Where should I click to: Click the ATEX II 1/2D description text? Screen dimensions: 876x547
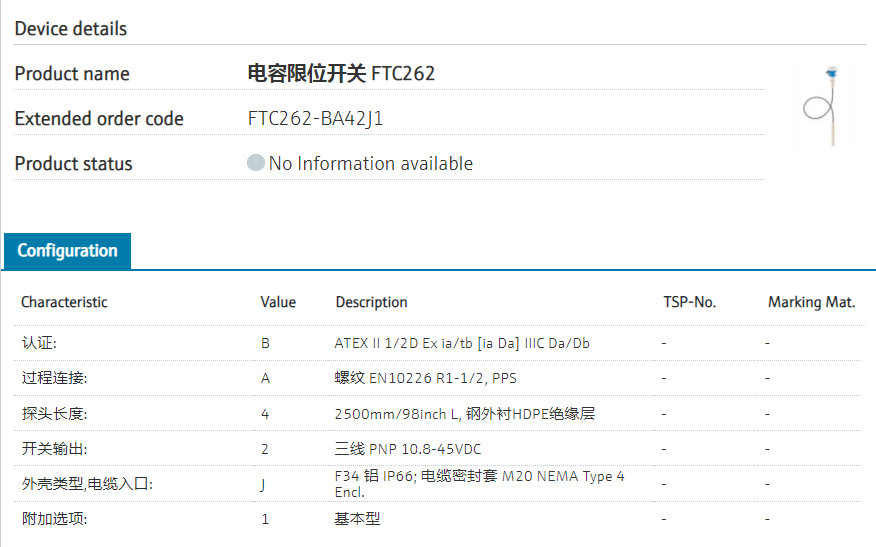coord(462,343)
